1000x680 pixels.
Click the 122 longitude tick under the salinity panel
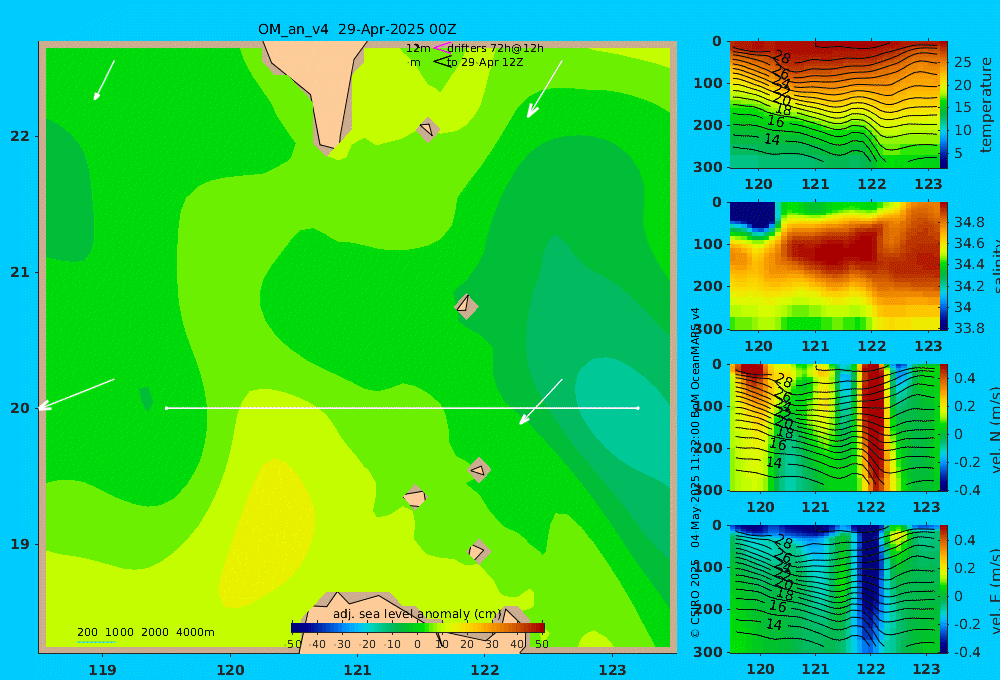[x=871, y=346]
